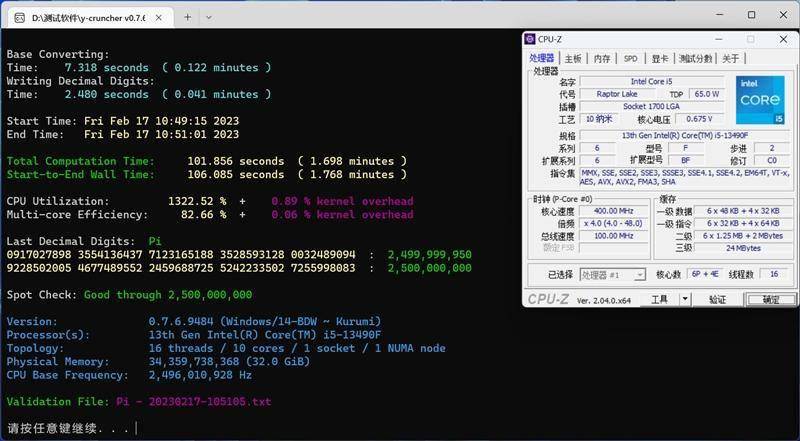
Task: Click the name field showing Intel Core i5
Action: coord(652,82)
